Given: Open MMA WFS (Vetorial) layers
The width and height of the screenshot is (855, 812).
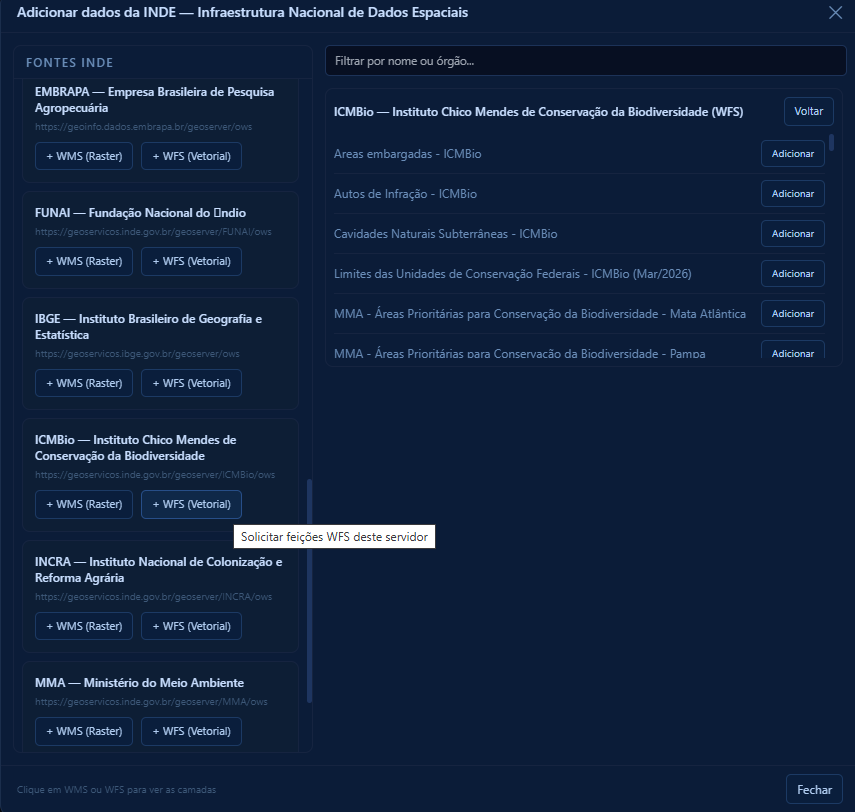Looking at the screenshot, I should (191, 731).
